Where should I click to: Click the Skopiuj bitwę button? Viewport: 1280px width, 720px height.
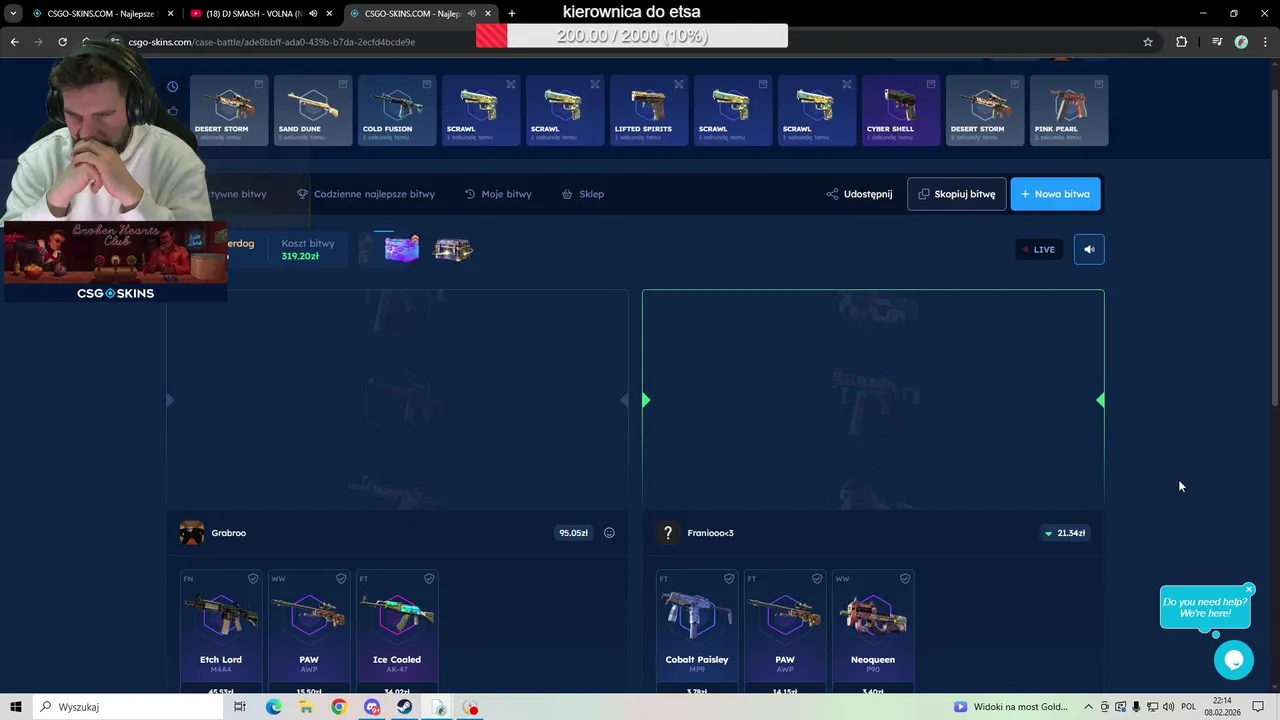(957, 194)
